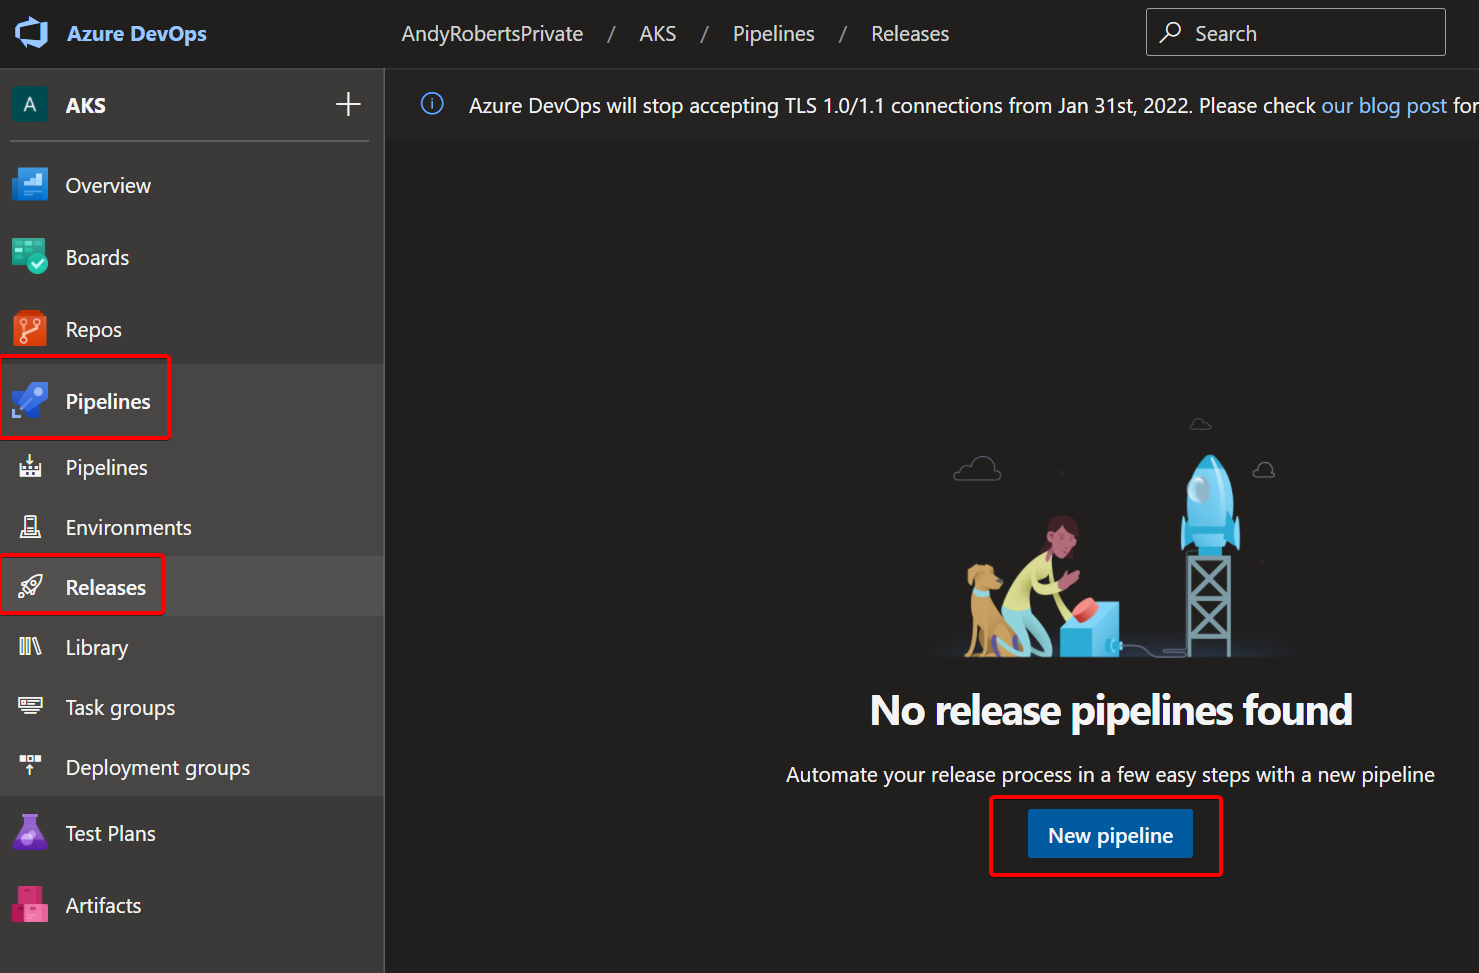The height and width of the screenshot is (973, 1479).
Task: Click the blue Pipelines hub icon
Action: 30,400
